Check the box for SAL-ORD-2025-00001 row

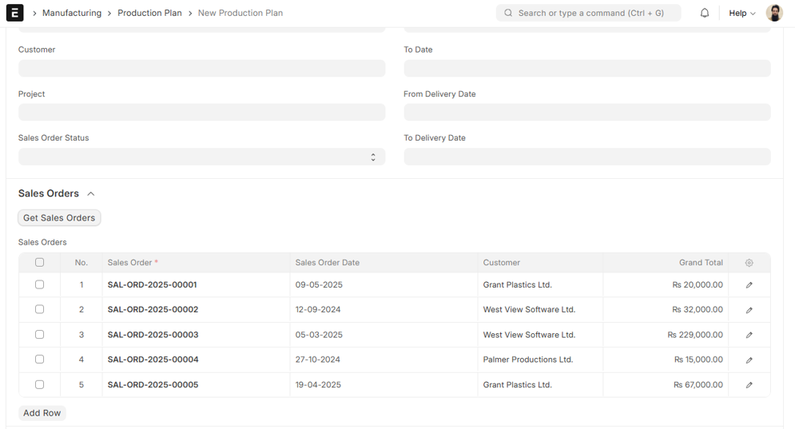[40, 285]
